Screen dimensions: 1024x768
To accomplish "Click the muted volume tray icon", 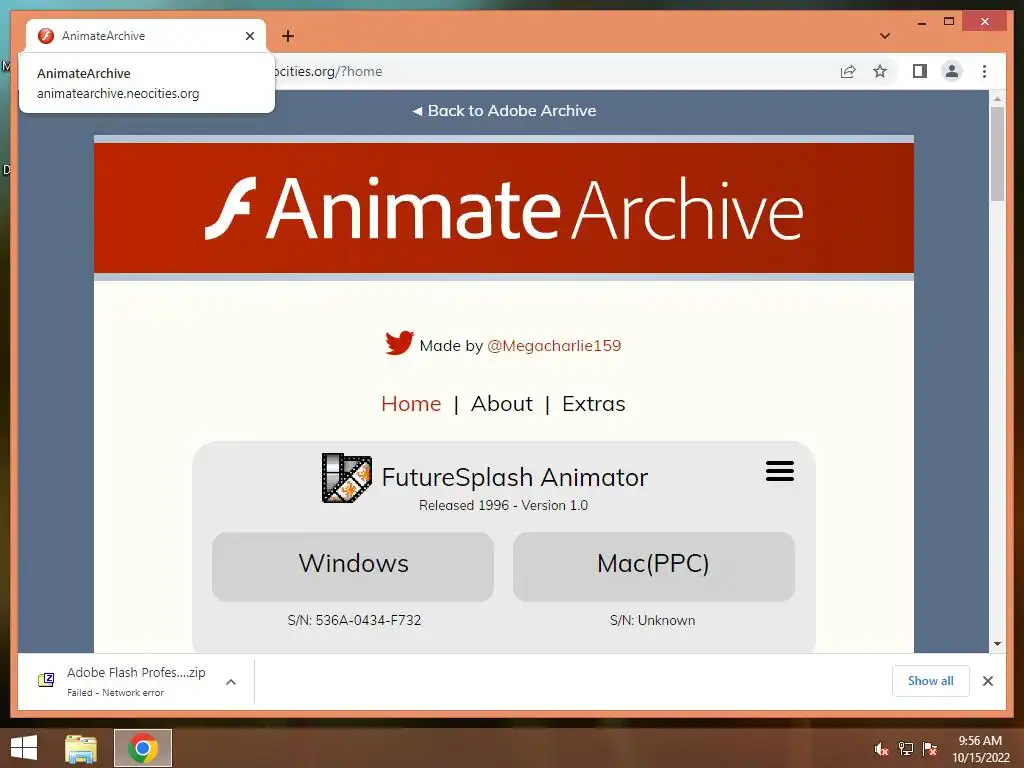I will coord(881,749).
